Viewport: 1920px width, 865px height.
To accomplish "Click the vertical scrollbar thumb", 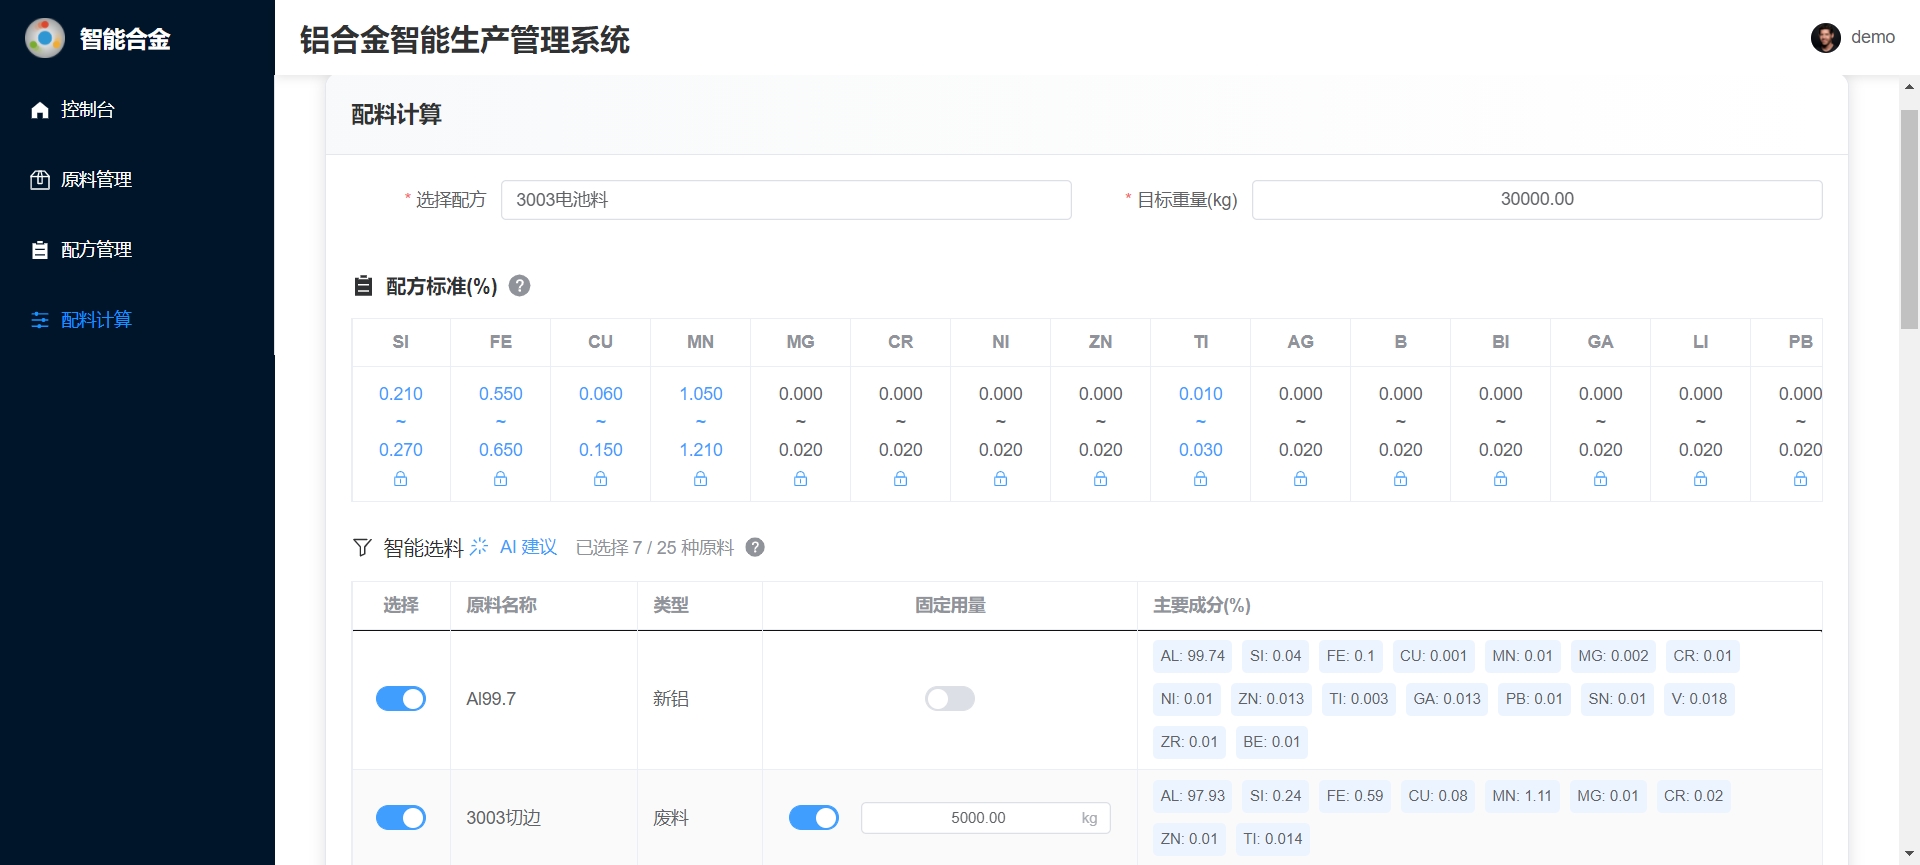I will click(1909, 218).
